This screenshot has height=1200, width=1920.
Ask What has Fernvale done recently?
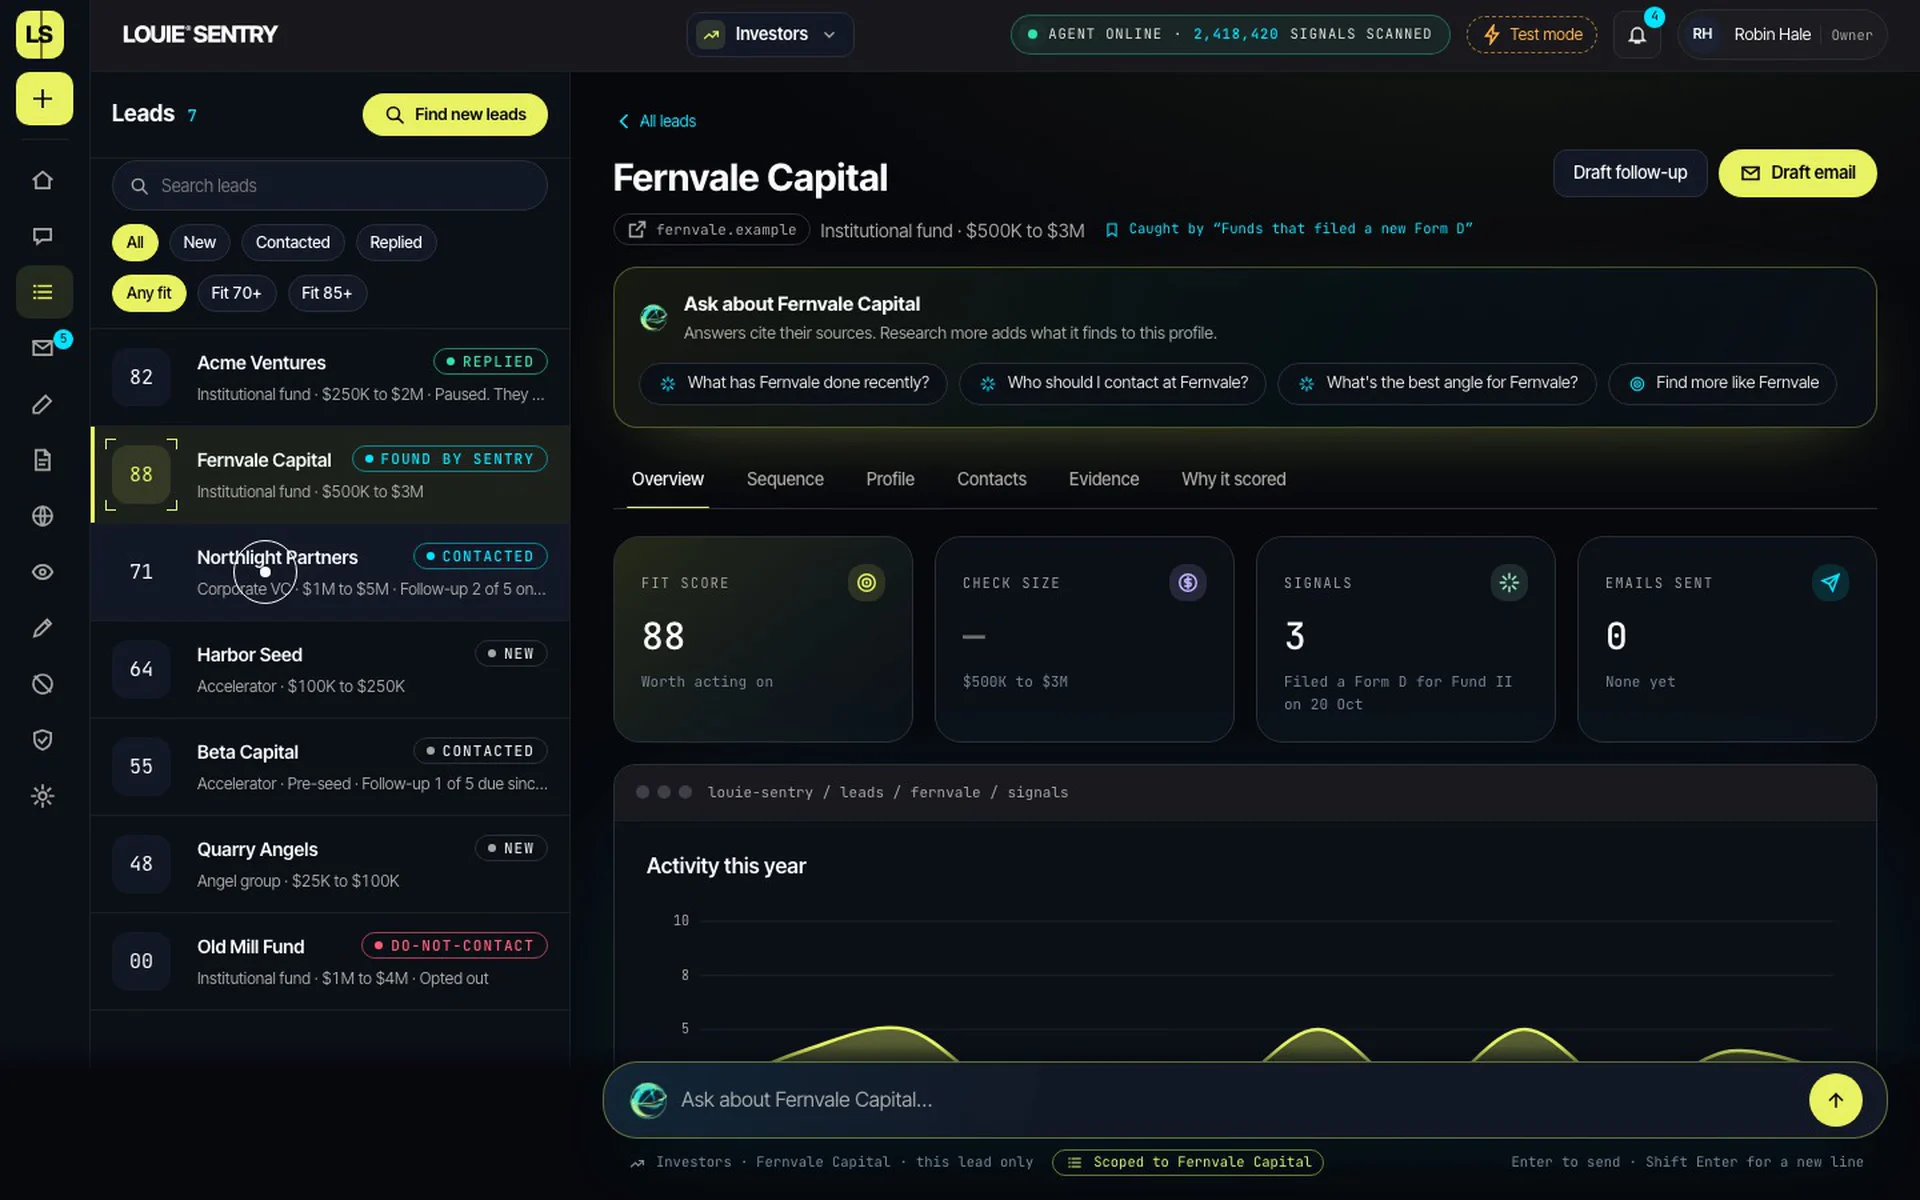pos(792,383)
